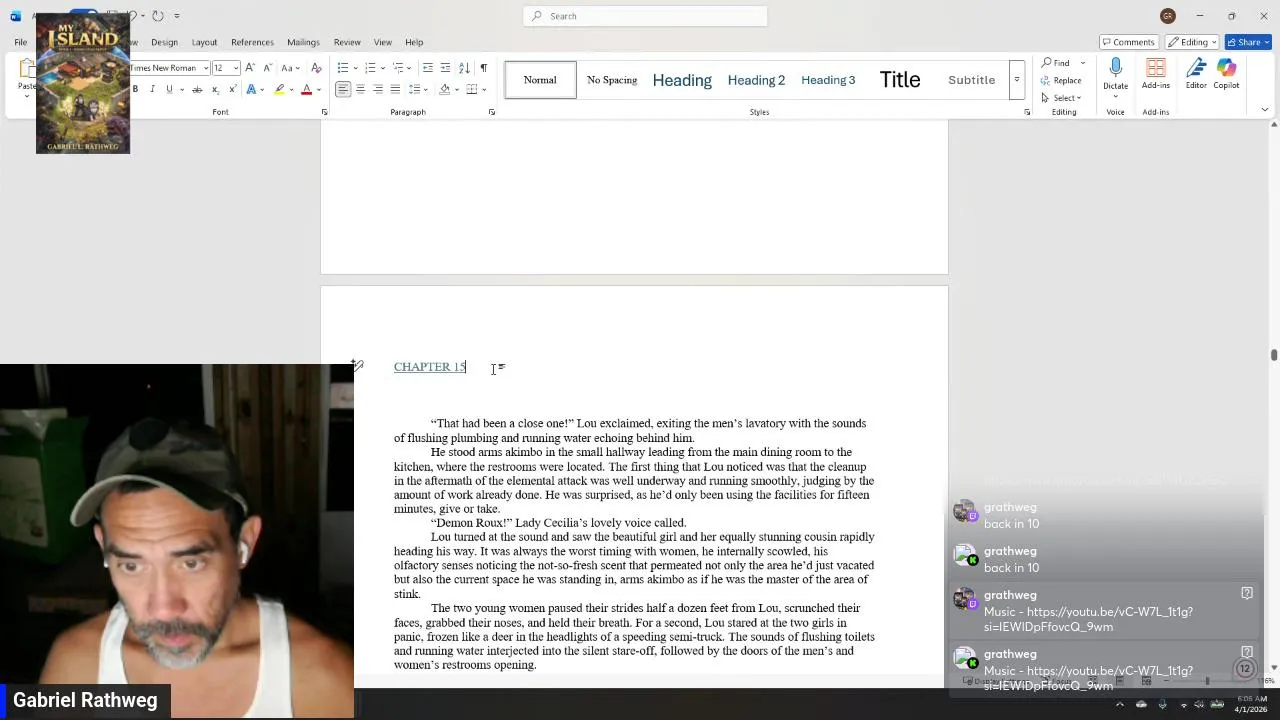Click the Shading paint bucket icon
The image size is (1280, 720).
(444, 90)
